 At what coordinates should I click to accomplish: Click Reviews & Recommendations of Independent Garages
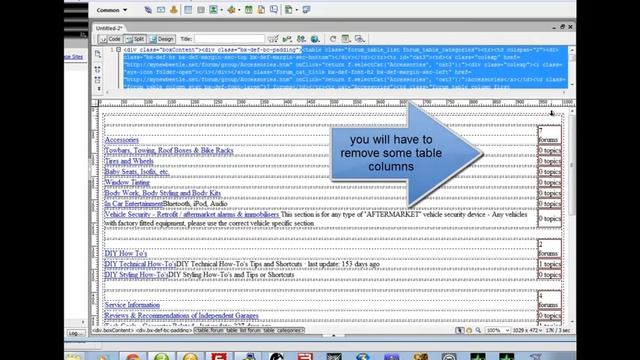tap(182, 315)
